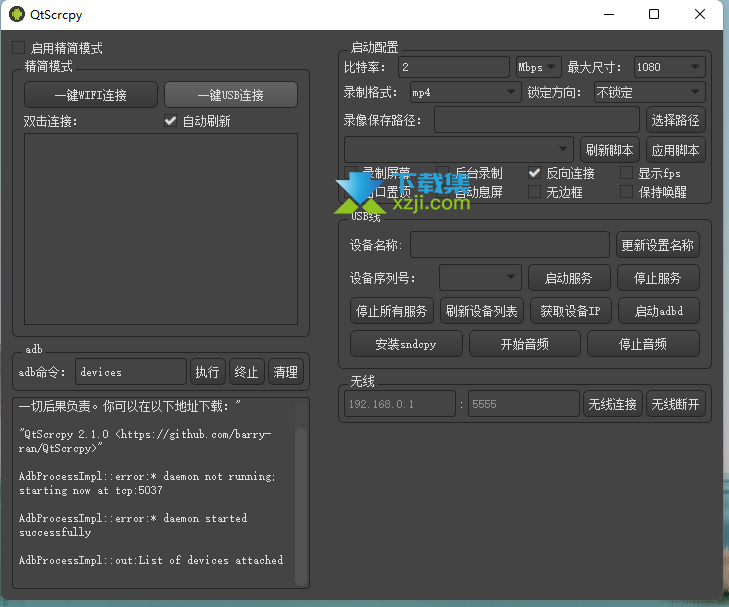729x607 pixels.
Task: Click the 启动服务 button
Action: click(x=569, y=277)
